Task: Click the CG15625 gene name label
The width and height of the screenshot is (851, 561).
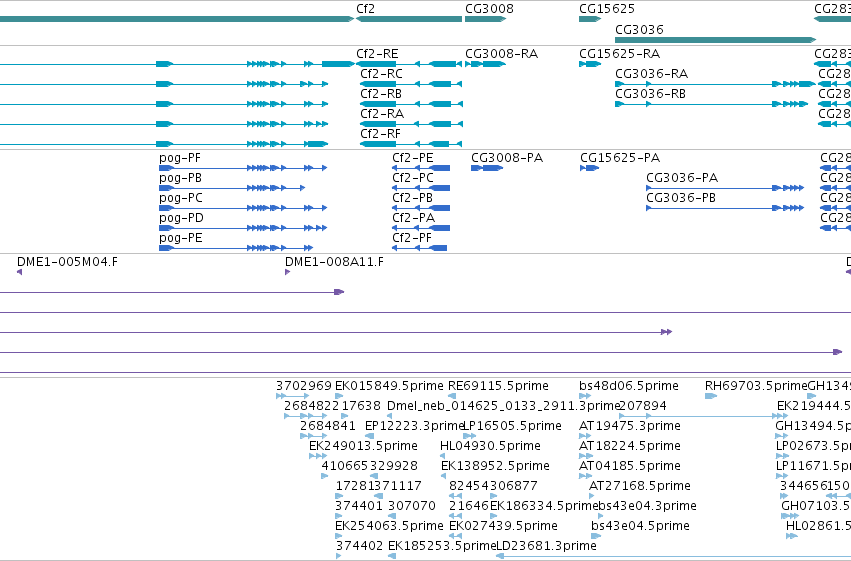Action: point(607,9)
